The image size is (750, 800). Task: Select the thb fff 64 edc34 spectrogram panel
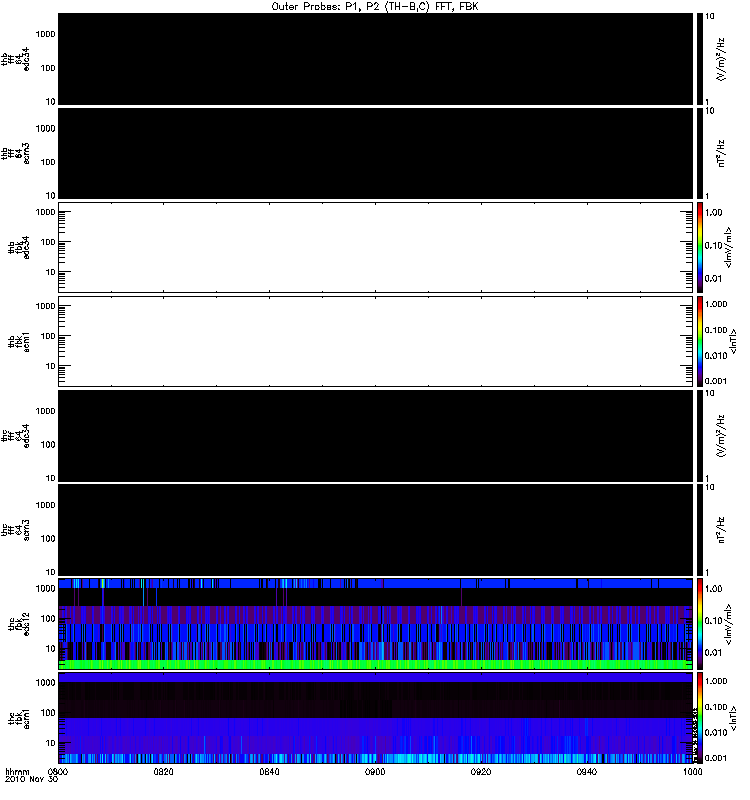(x=376, y=59)
